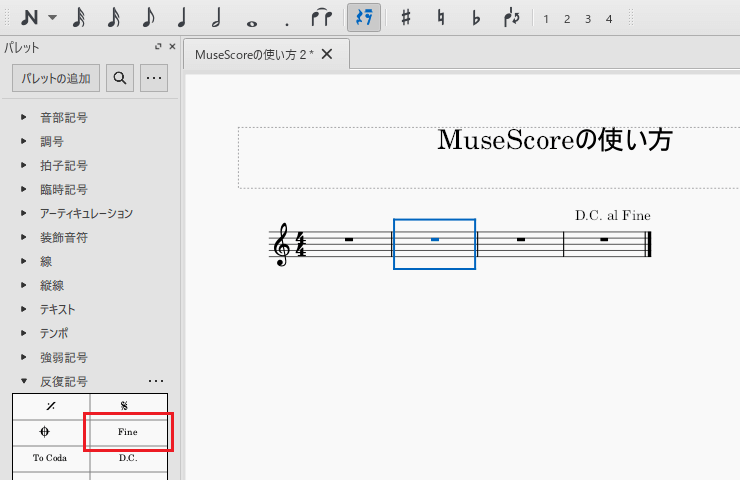Screen dimensions: 740x480
Task: Open note input mode dropdown arrow
Action: [52, 18]
